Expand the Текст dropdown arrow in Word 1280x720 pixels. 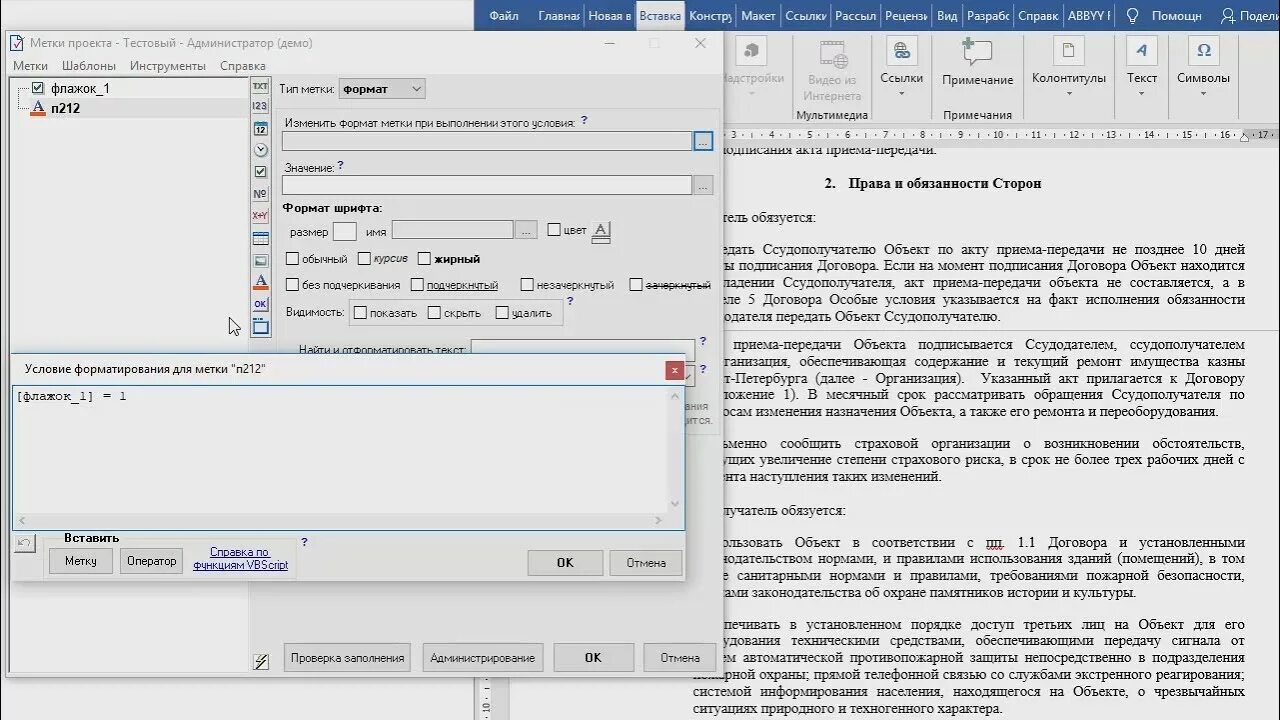(x=1141, y=95)
